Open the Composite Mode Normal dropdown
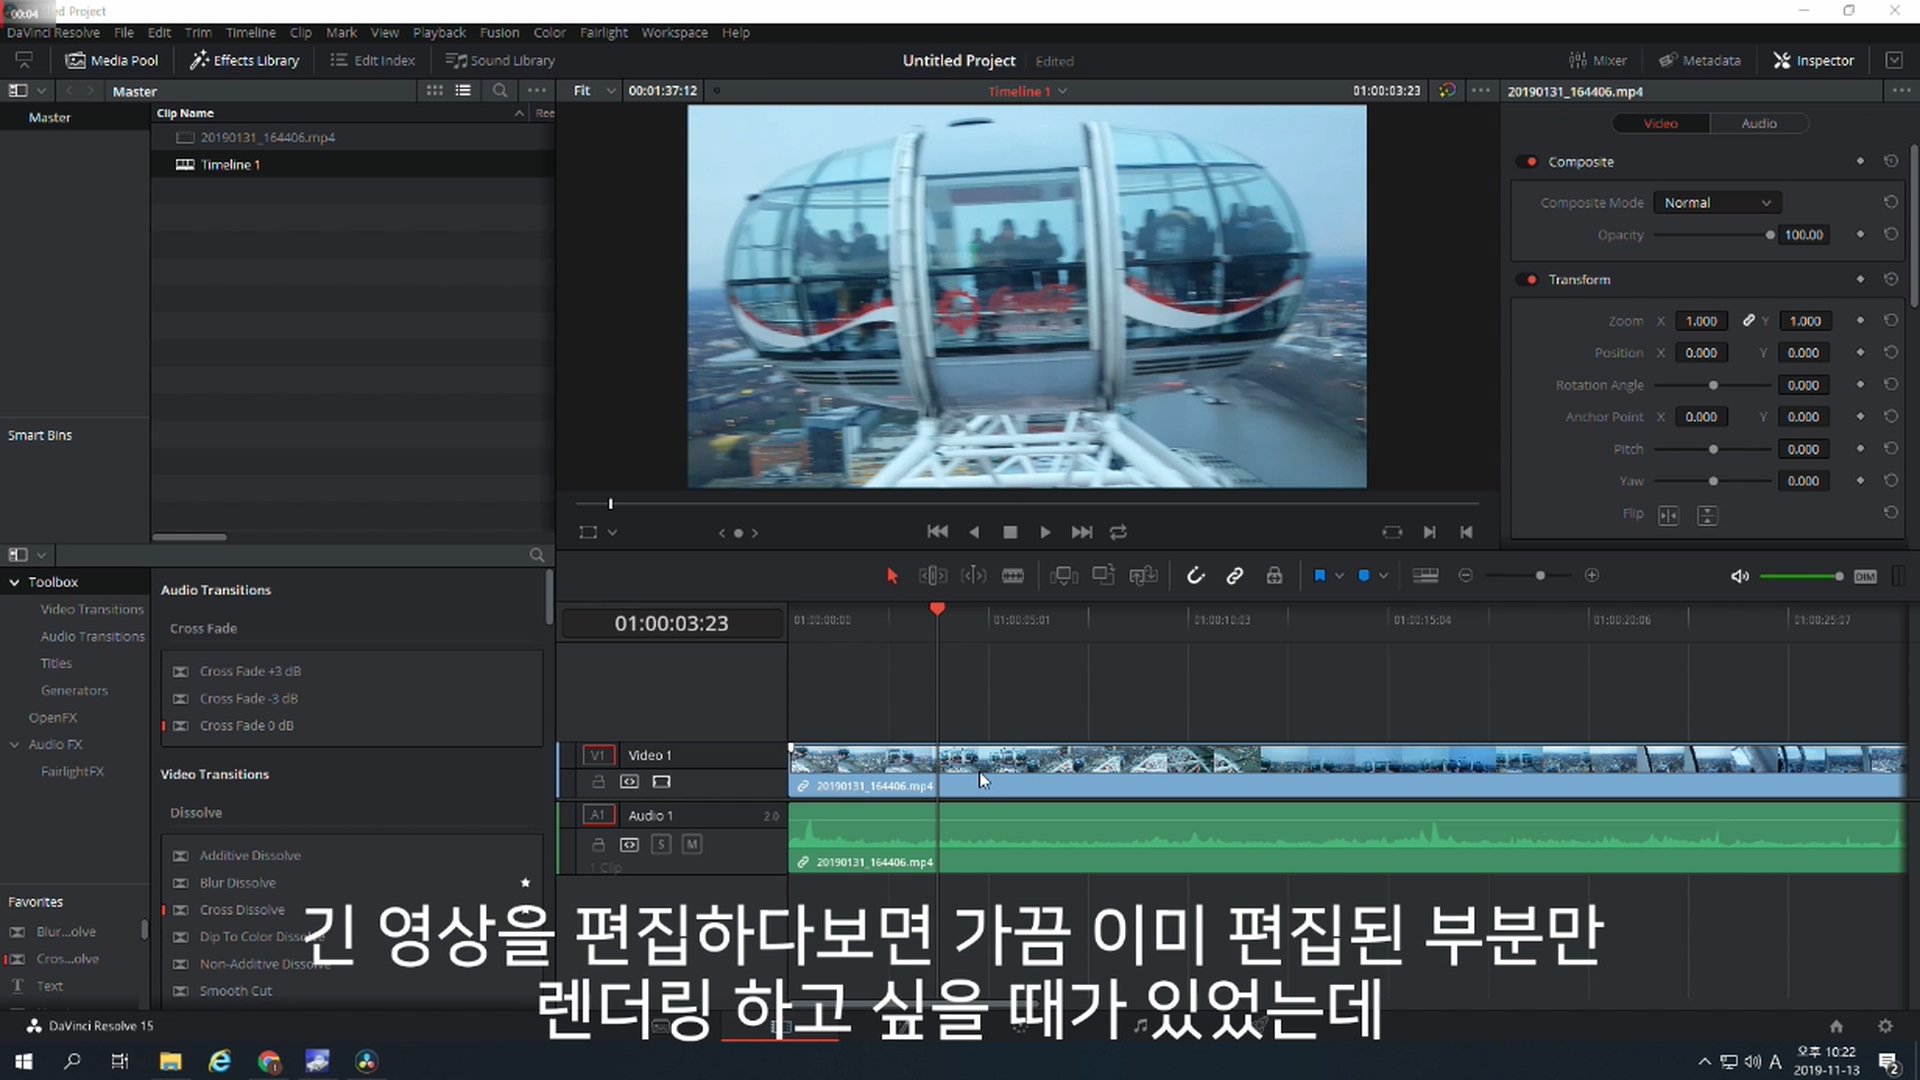The height and width of the screenshot is (1080, 1920). (1716, 203)
